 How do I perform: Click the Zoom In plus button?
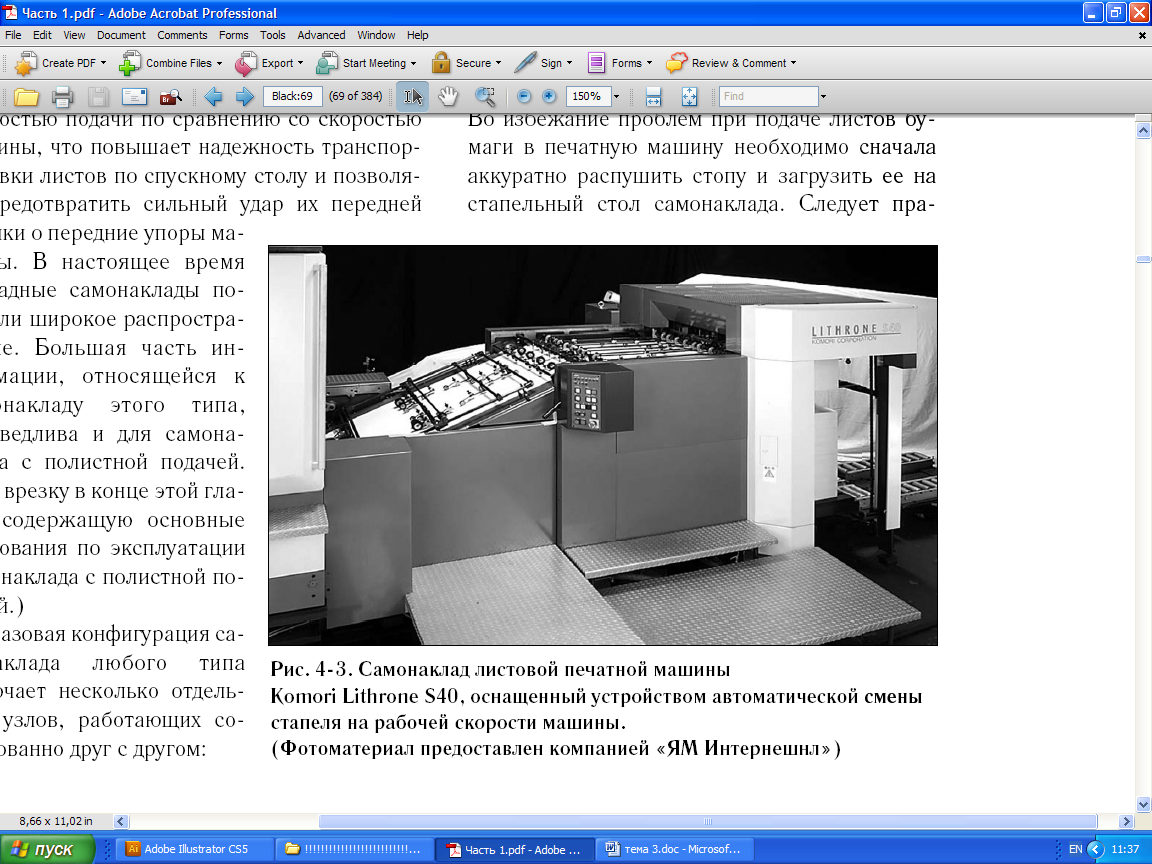[x=549, y=96]
